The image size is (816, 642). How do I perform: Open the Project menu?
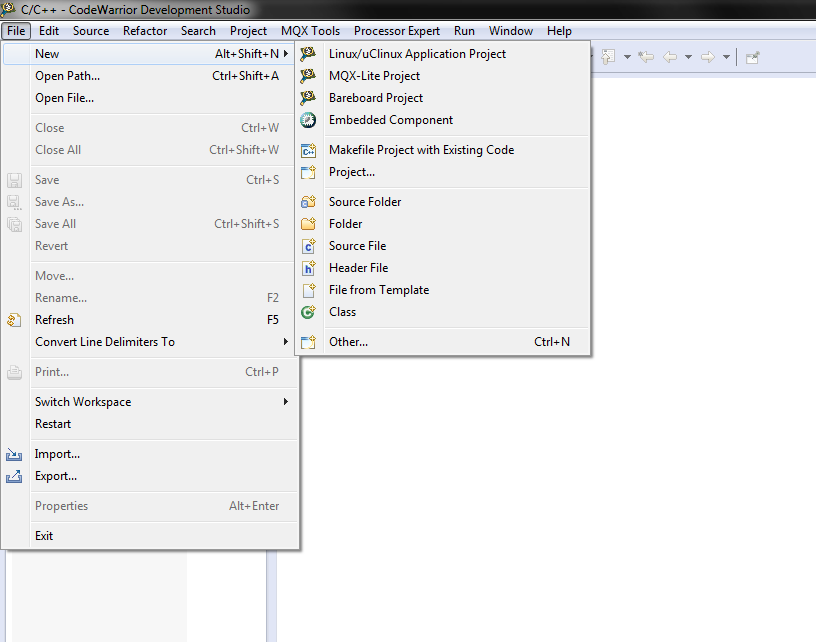[248, 31]
